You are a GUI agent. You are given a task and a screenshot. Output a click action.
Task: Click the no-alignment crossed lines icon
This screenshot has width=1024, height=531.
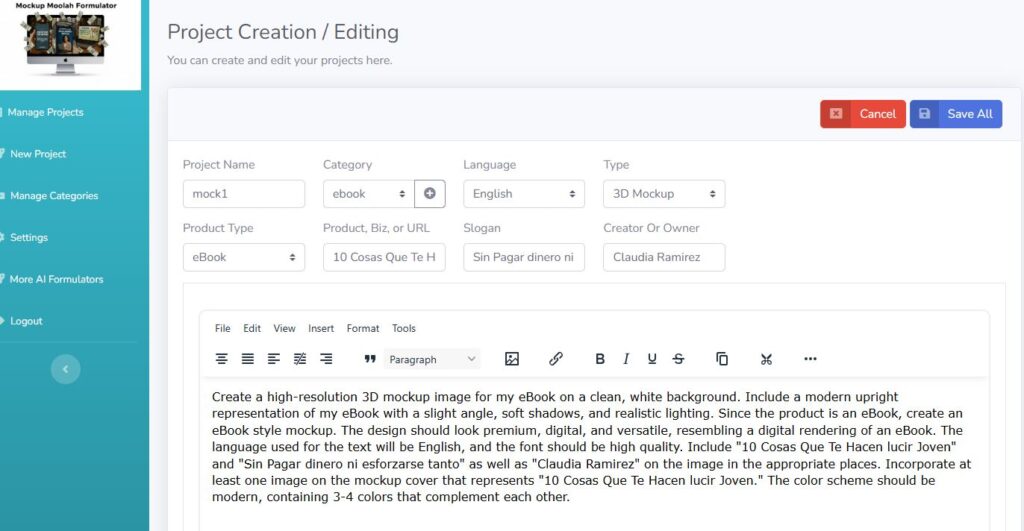tap(300, 359)
